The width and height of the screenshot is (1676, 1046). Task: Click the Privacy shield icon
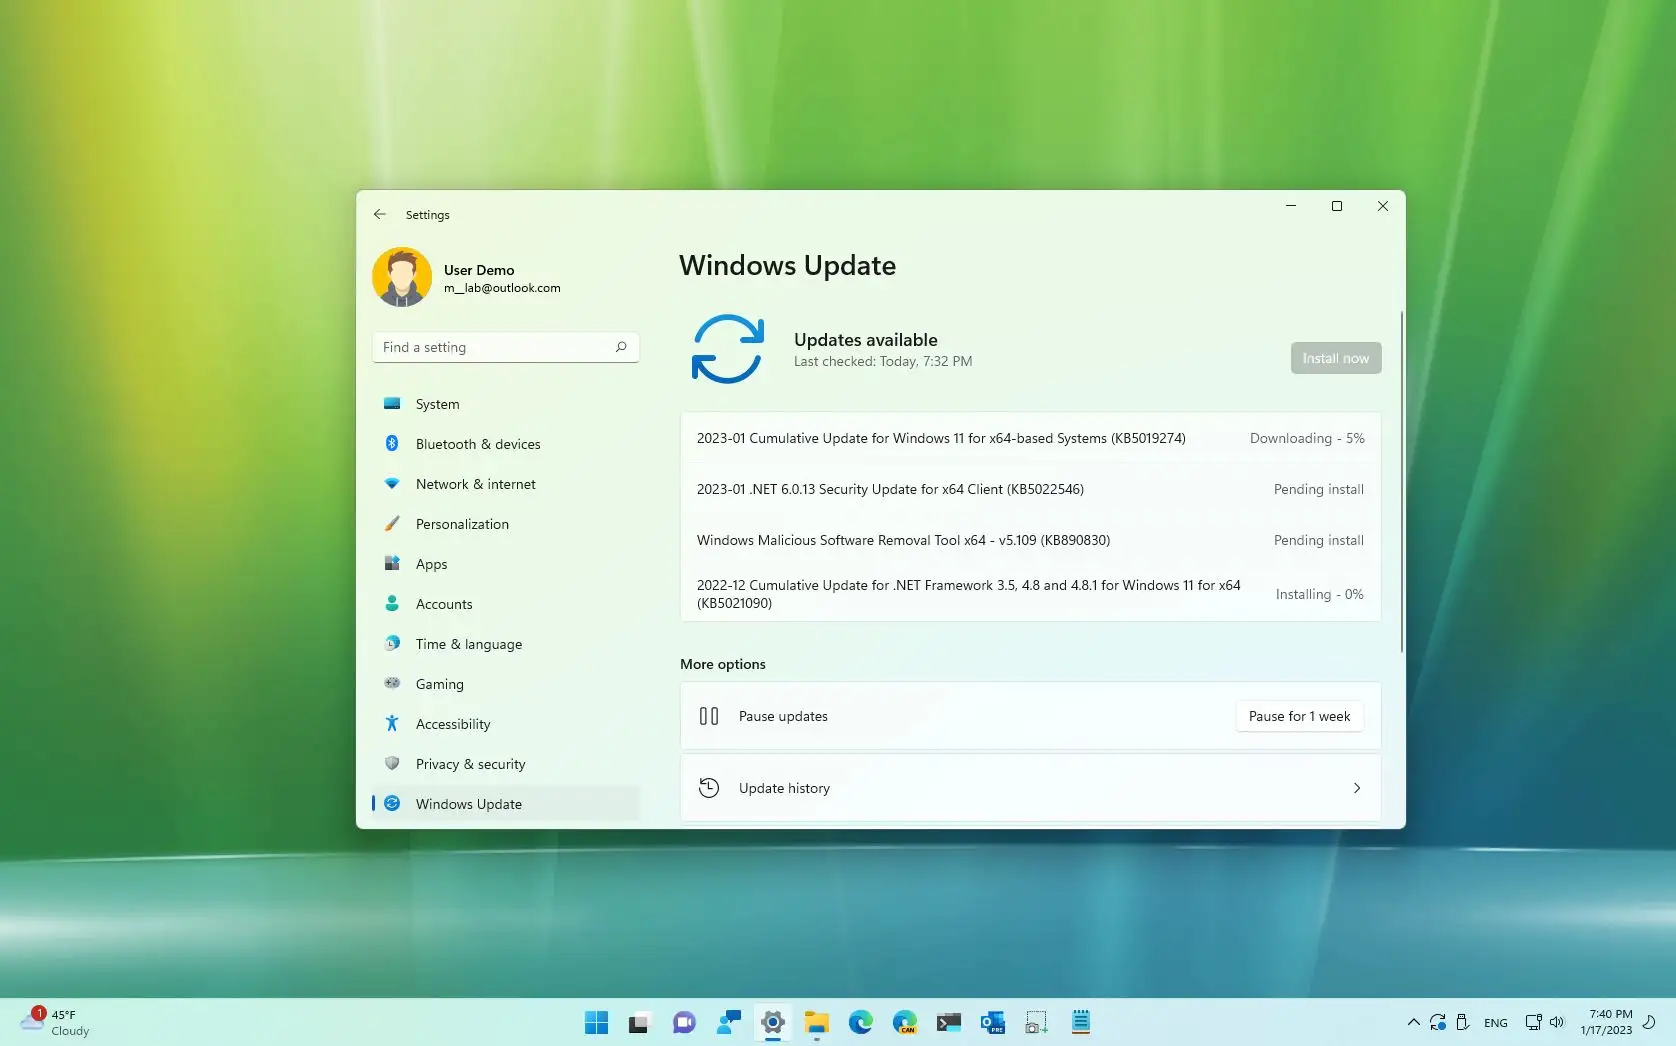click(x=392, y=763)
